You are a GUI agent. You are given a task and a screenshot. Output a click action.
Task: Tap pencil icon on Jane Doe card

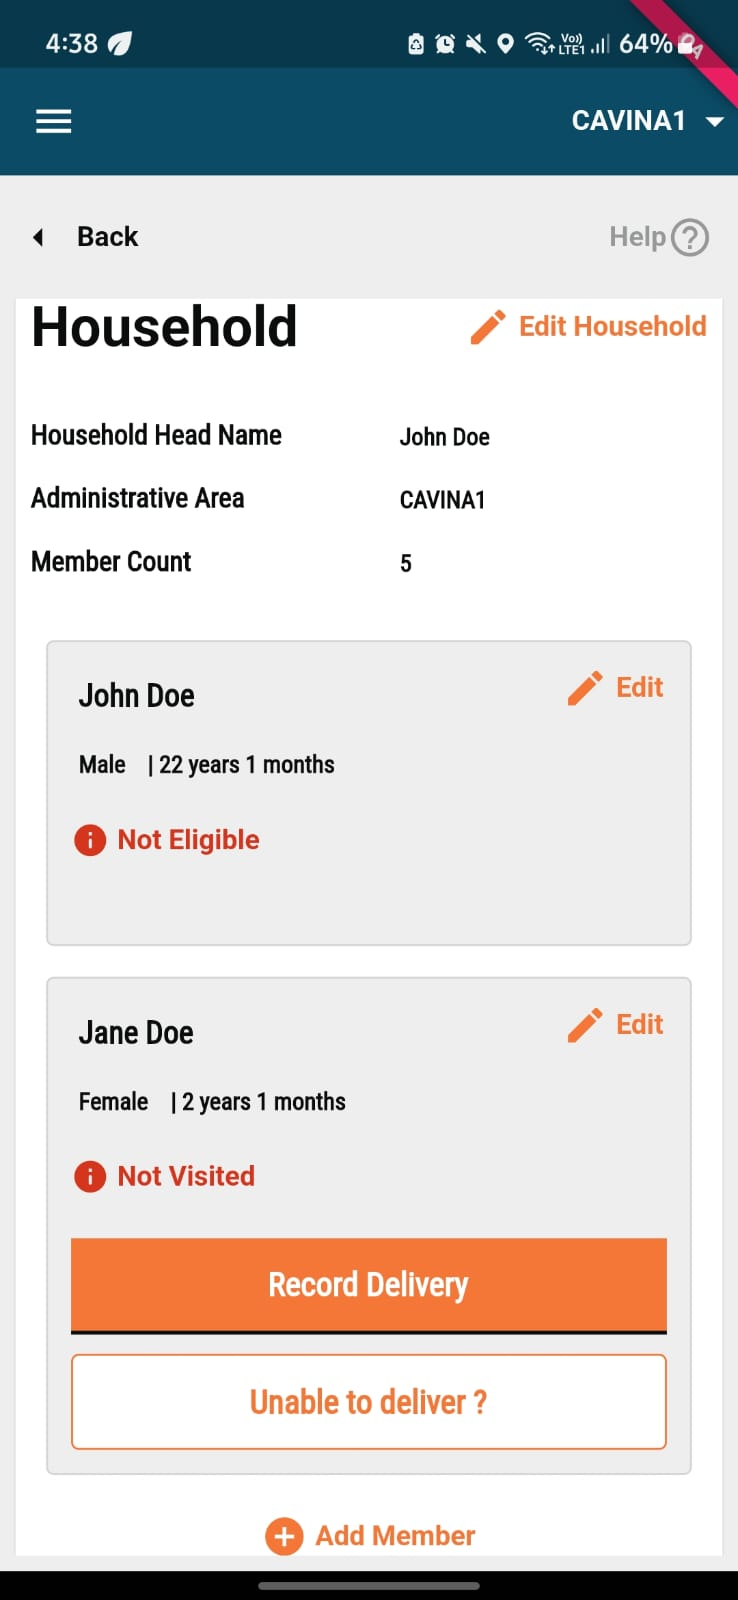pyautogui.click(x=585, y=1025)
